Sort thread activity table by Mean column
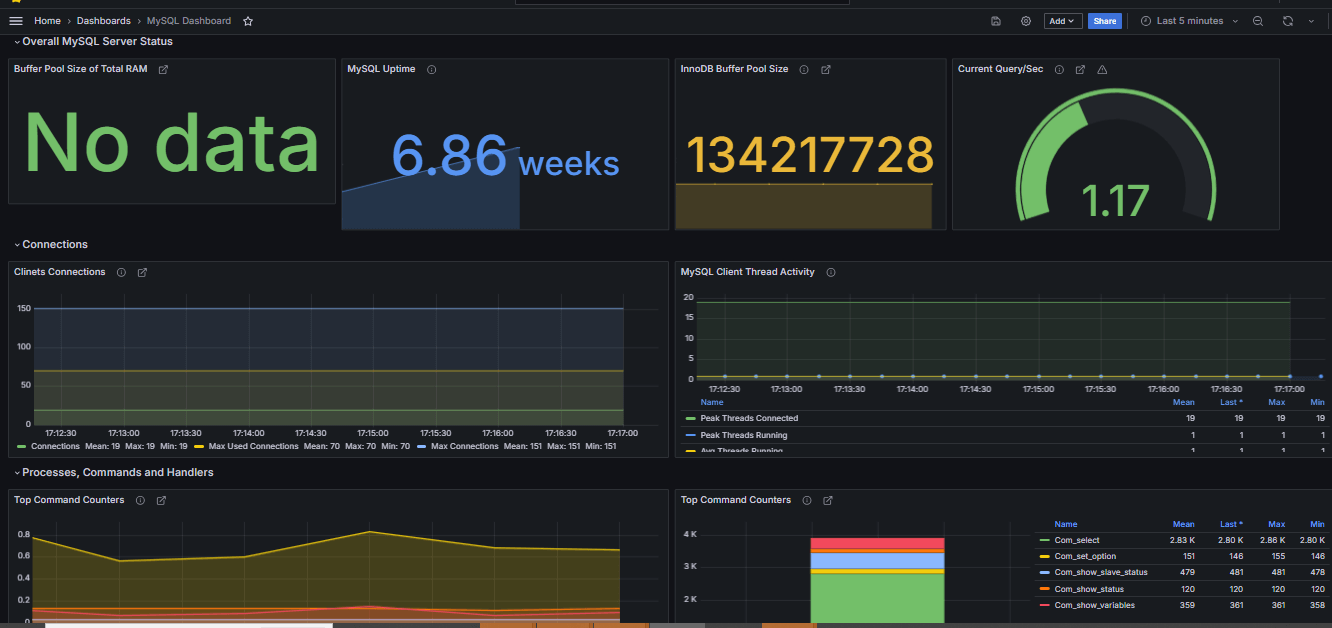 click(1183, 403)
